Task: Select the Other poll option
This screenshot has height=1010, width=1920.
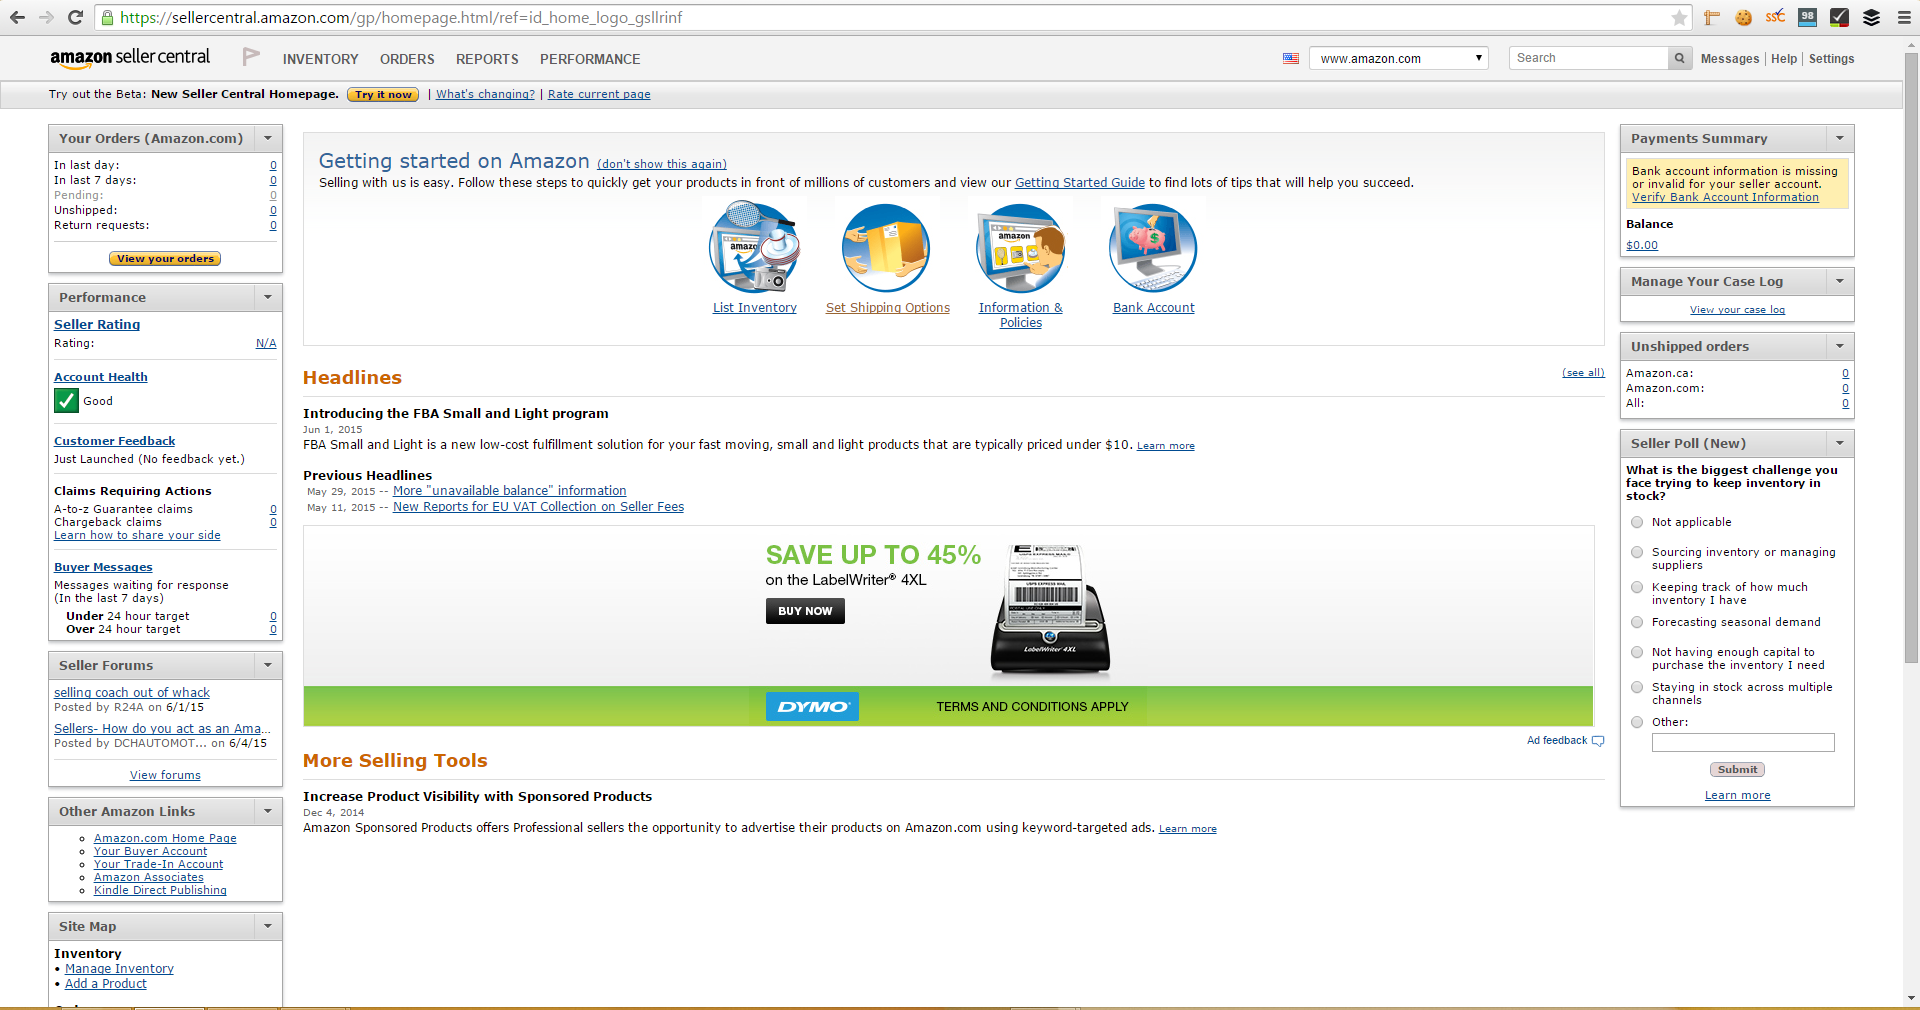Action: pyautogui.click(x=1637, y=722)
